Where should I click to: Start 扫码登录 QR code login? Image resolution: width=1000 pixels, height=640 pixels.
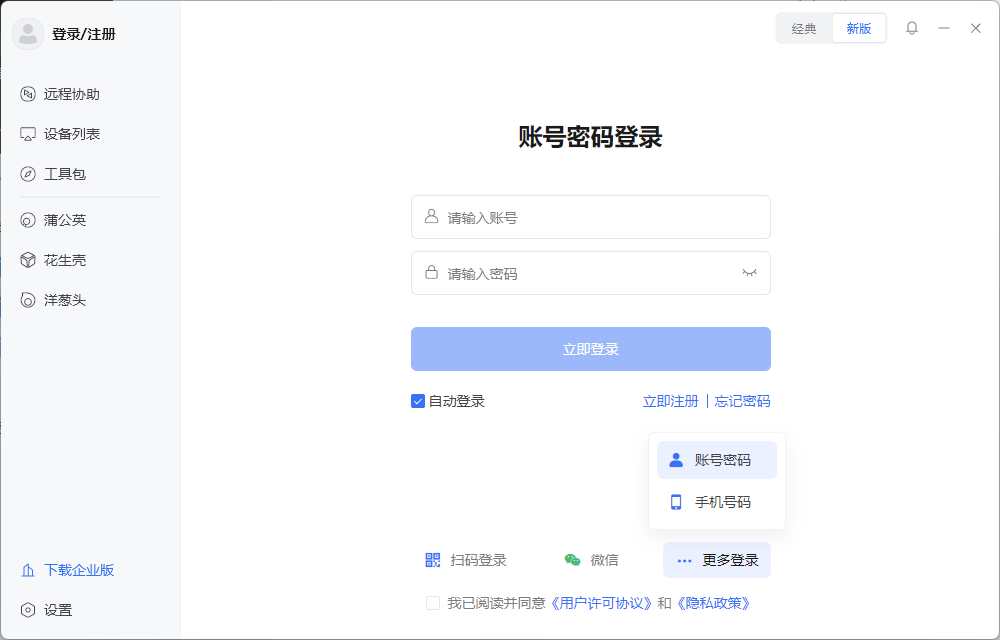(470, 560)
